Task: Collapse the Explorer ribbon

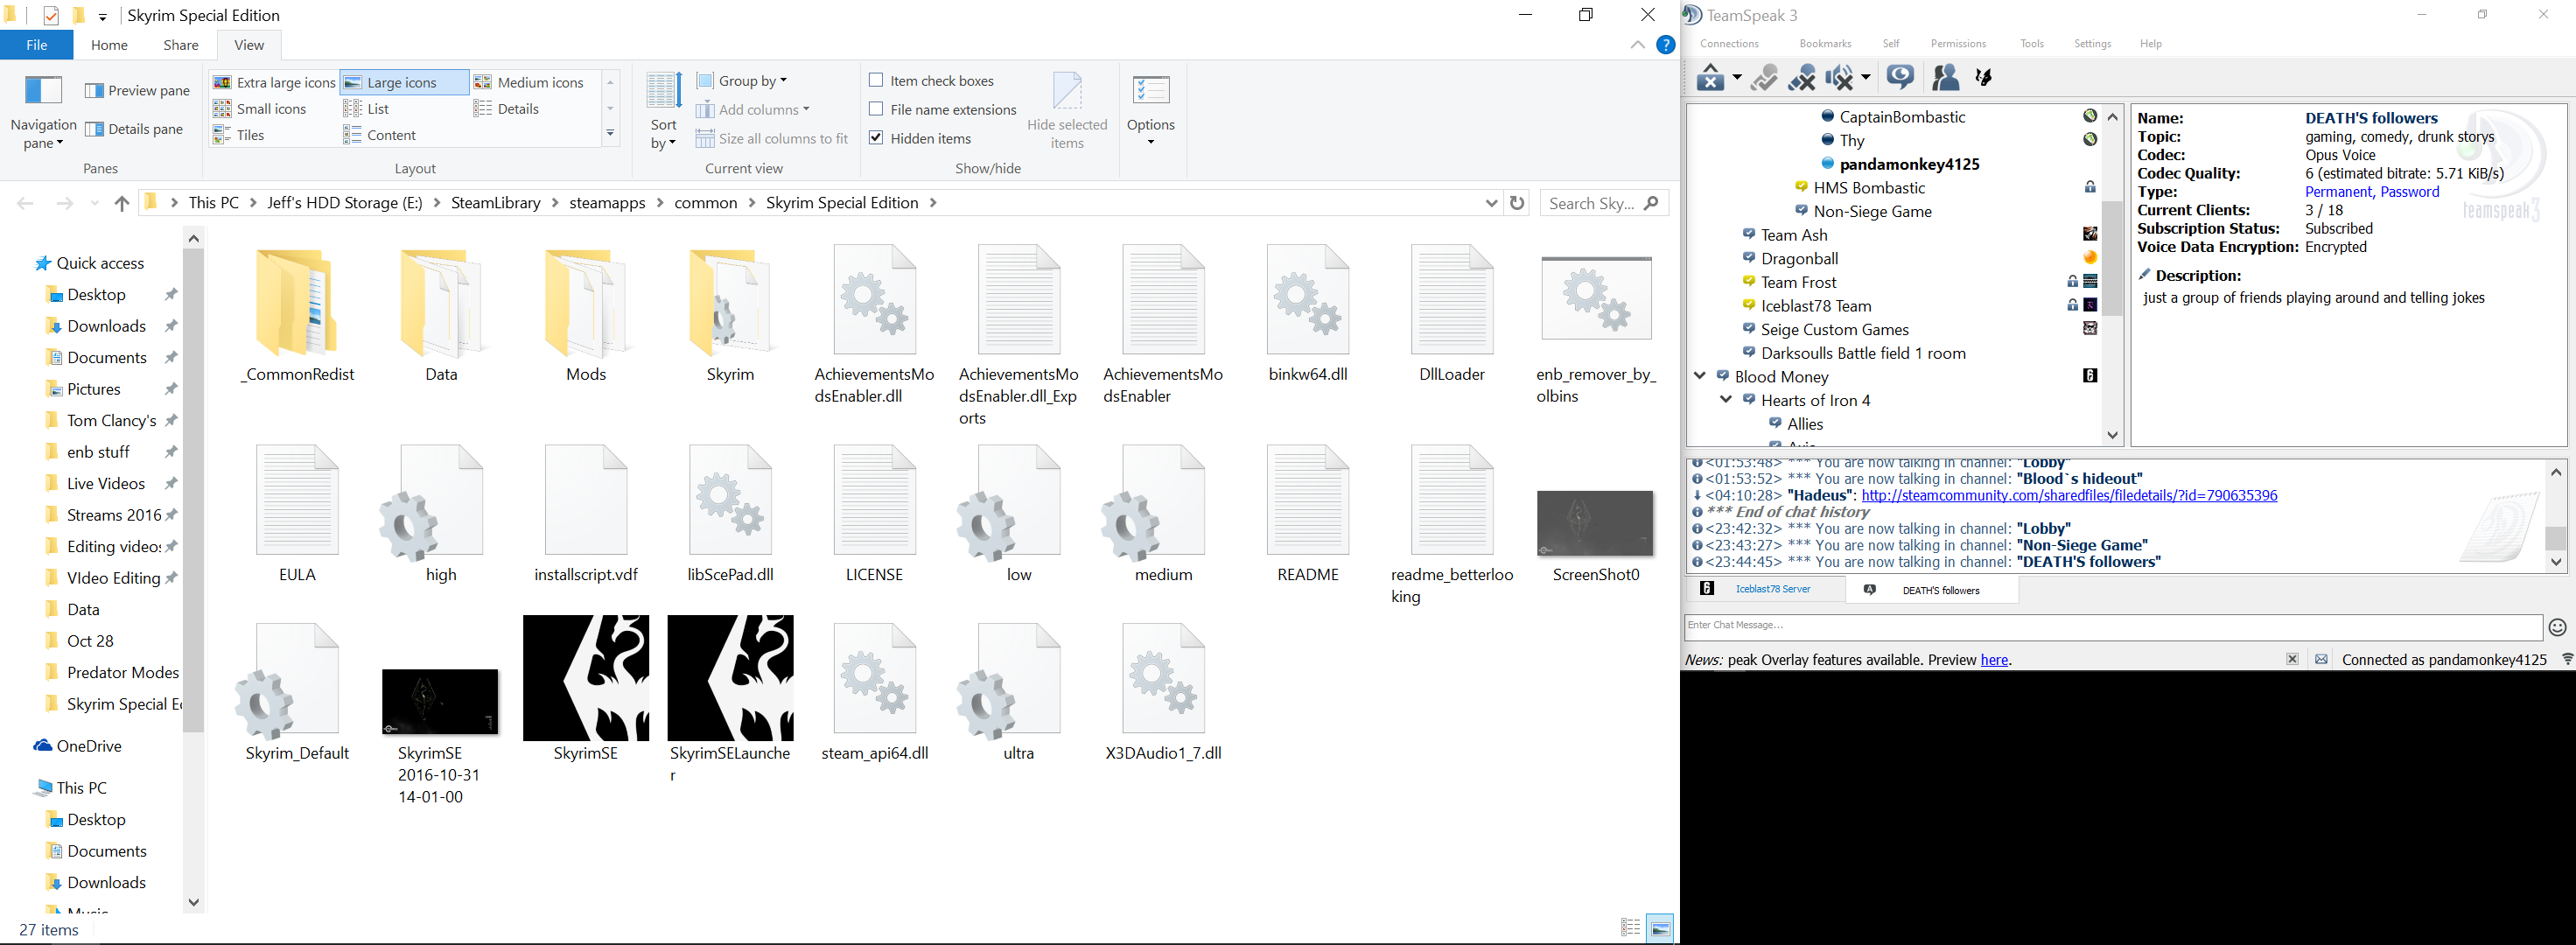Action: tap(1638, 45)
